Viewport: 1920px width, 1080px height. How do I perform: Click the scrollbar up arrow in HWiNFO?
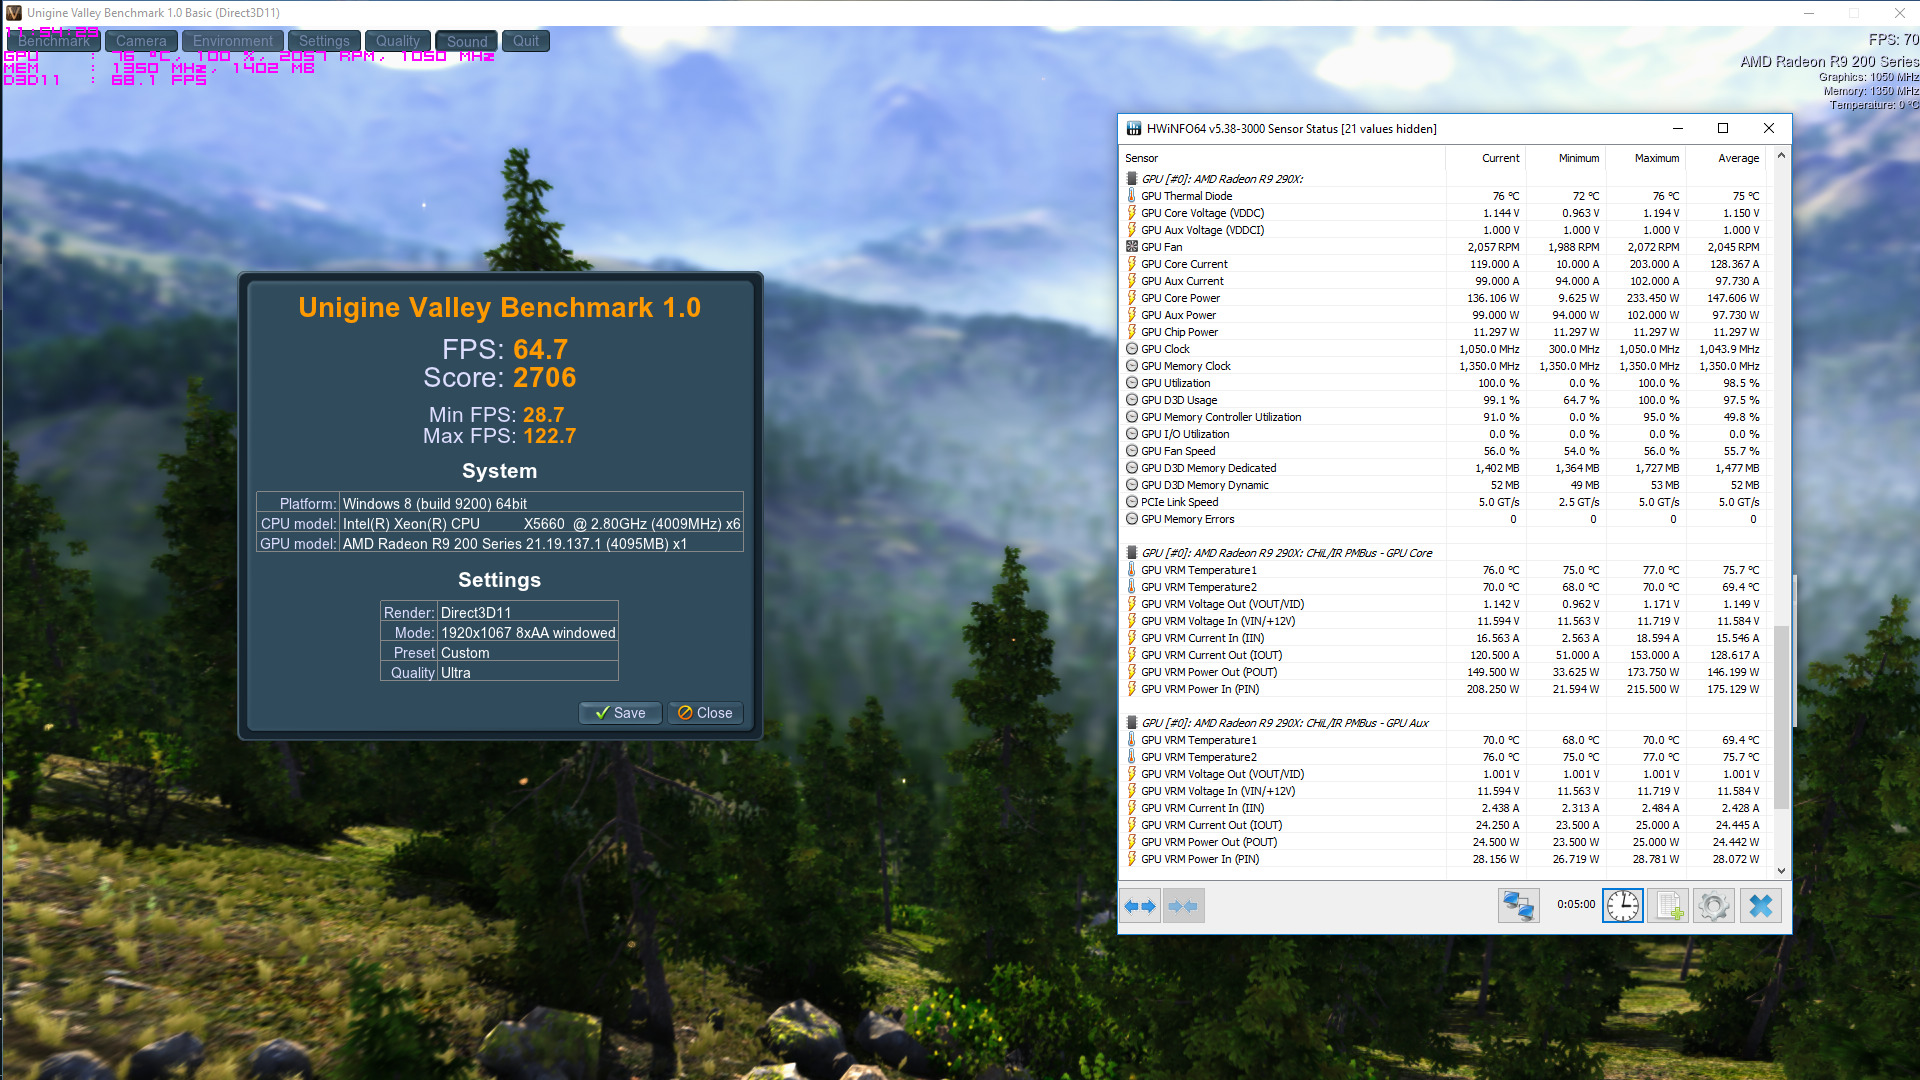[1781, 156]
